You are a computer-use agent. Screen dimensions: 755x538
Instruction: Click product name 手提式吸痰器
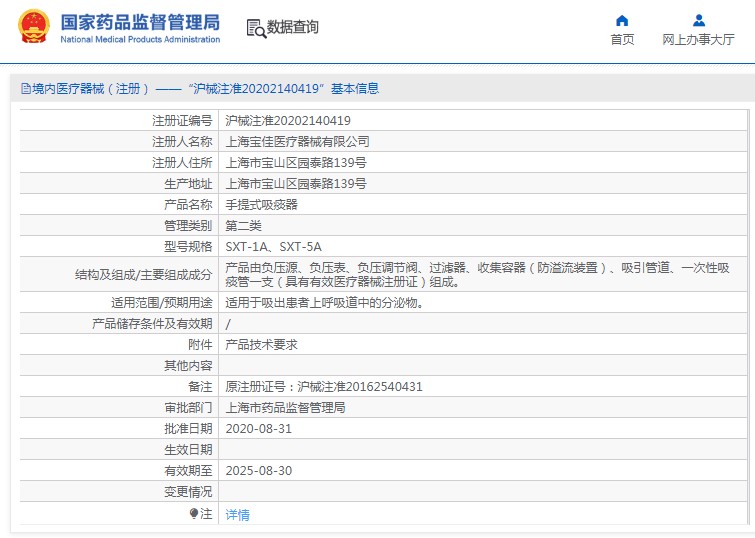261,205
